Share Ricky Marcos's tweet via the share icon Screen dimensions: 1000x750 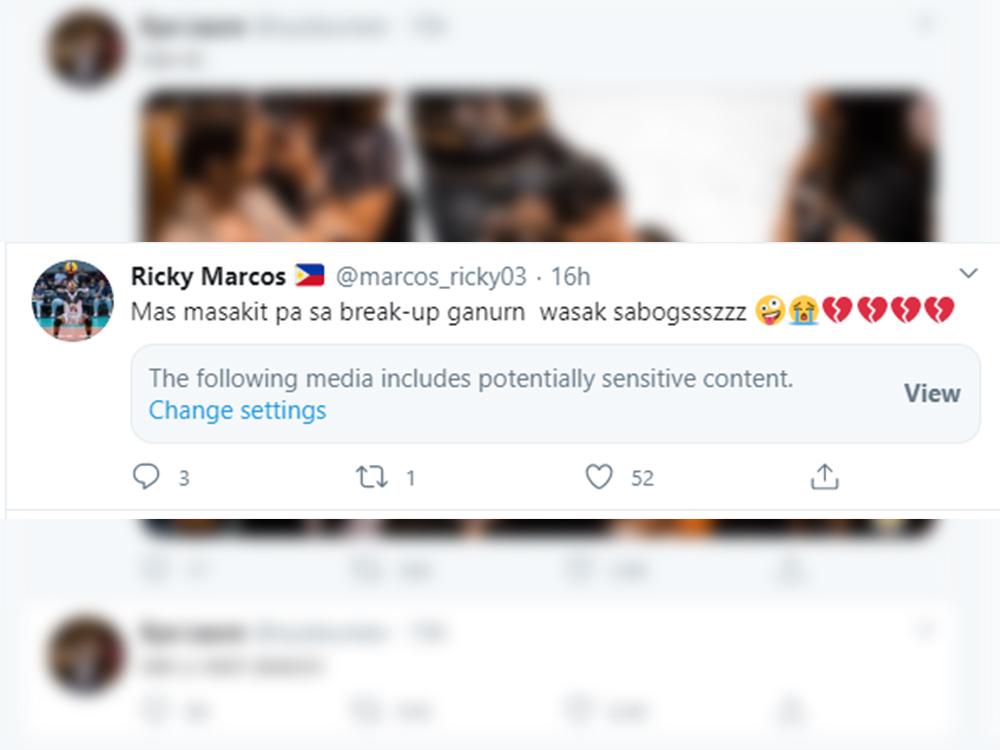click(824, 478)
